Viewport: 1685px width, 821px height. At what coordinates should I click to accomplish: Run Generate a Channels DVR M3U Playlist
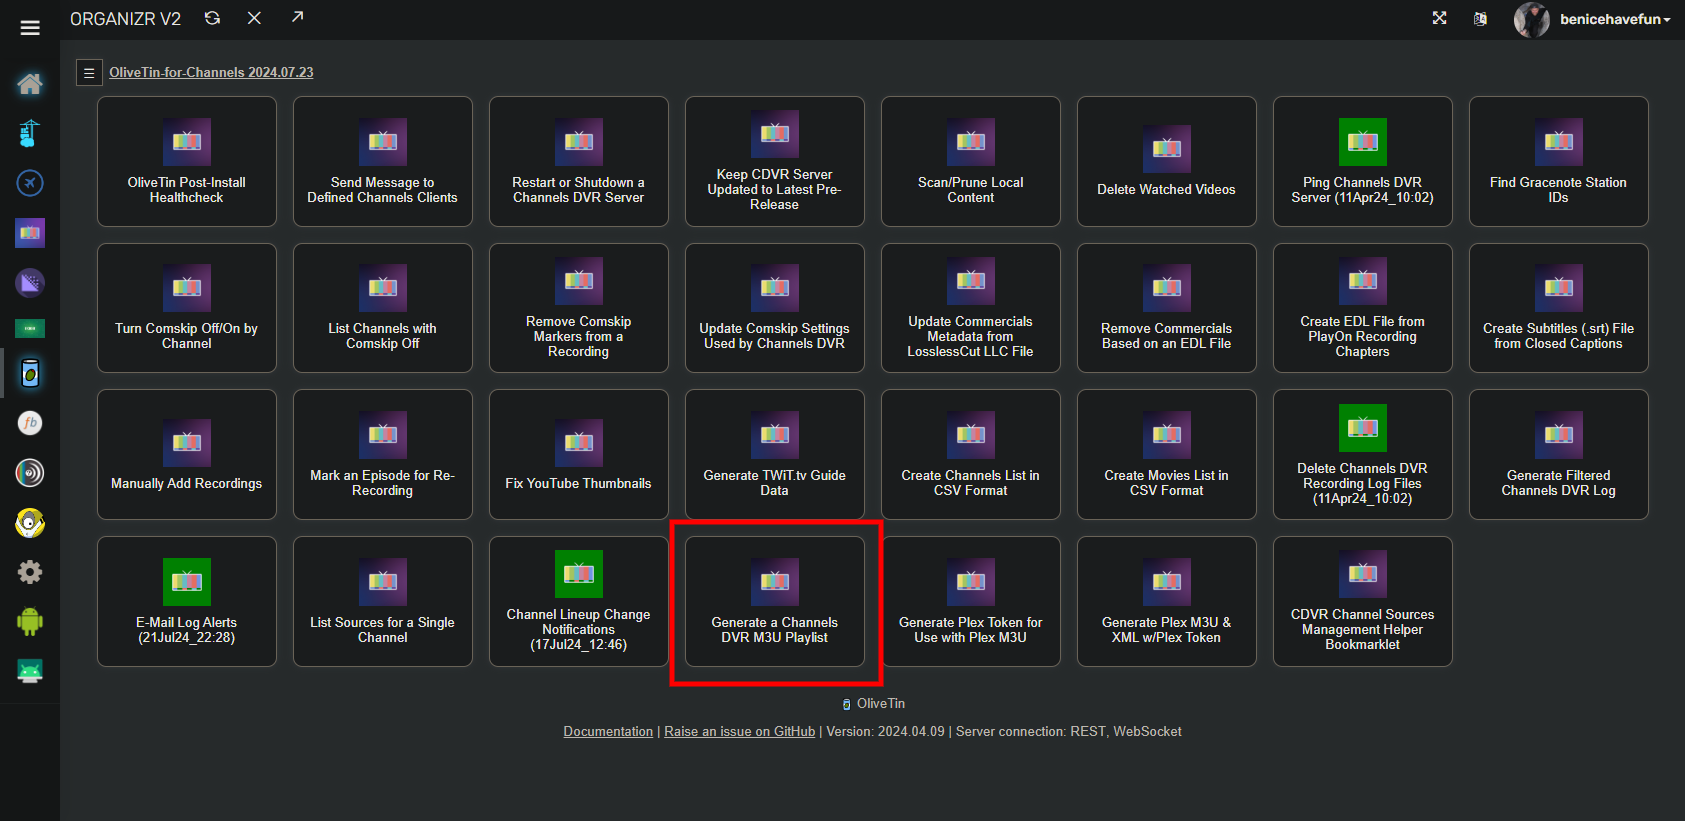774,602
